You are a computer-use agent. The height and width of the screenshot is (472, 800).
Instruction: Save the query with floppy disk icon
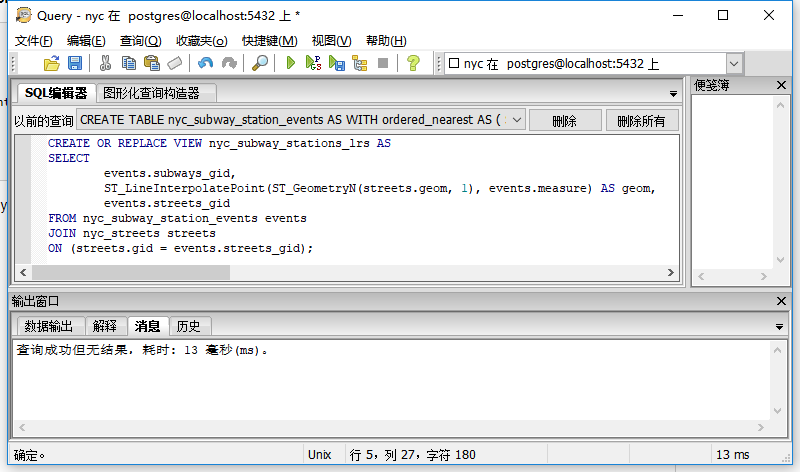coord(75,63)
